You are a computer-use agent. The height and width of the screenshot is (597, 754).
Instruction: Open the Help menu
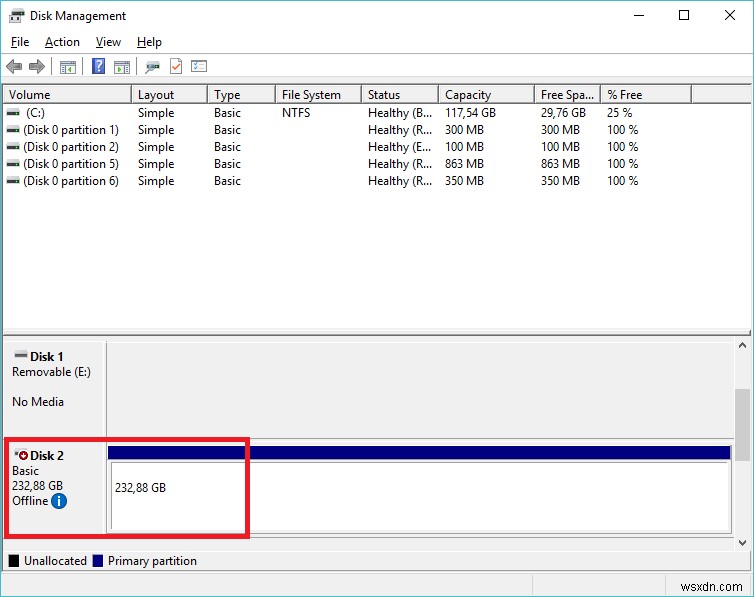149,42
